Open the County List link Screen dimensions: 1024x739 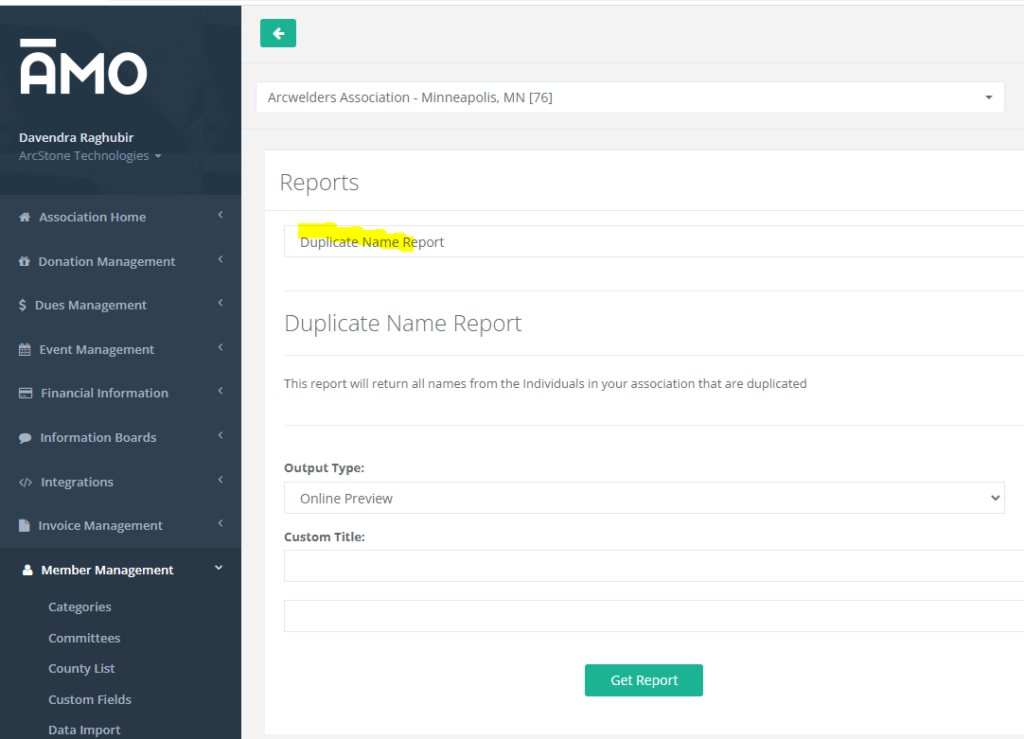click(x=82, y=669)
